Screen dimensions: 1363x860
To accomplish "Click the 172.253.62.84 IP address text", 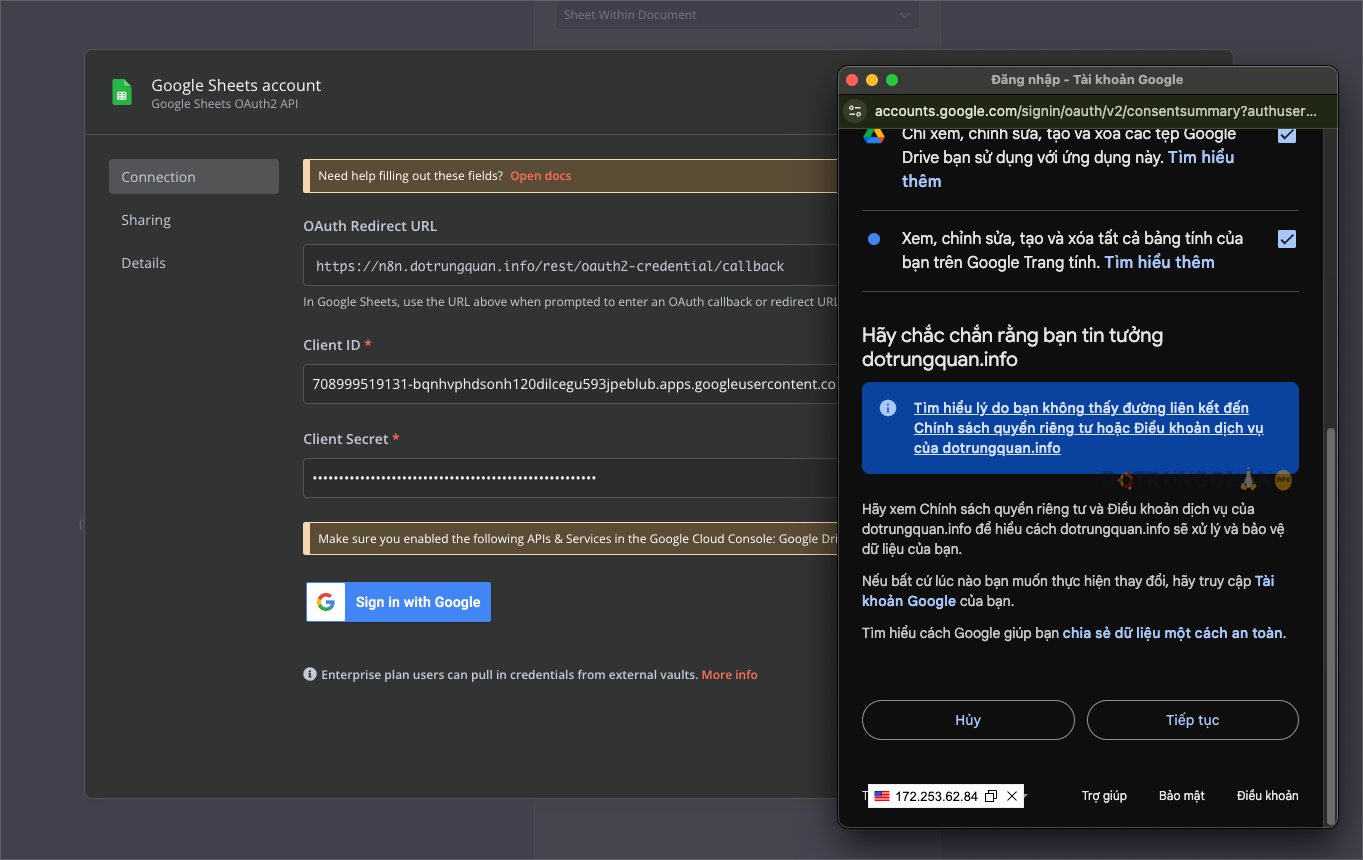I will 936,797.
